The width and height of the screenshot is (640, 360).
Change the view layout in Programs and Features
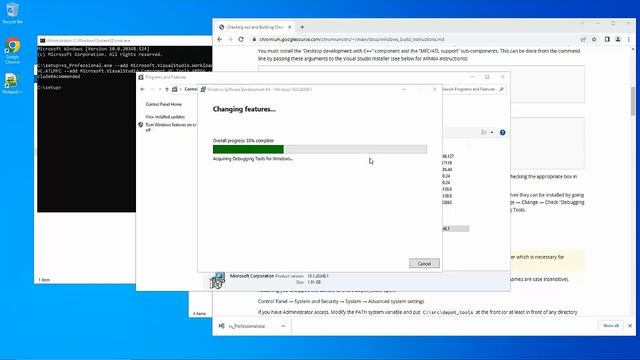pos(484,132)
